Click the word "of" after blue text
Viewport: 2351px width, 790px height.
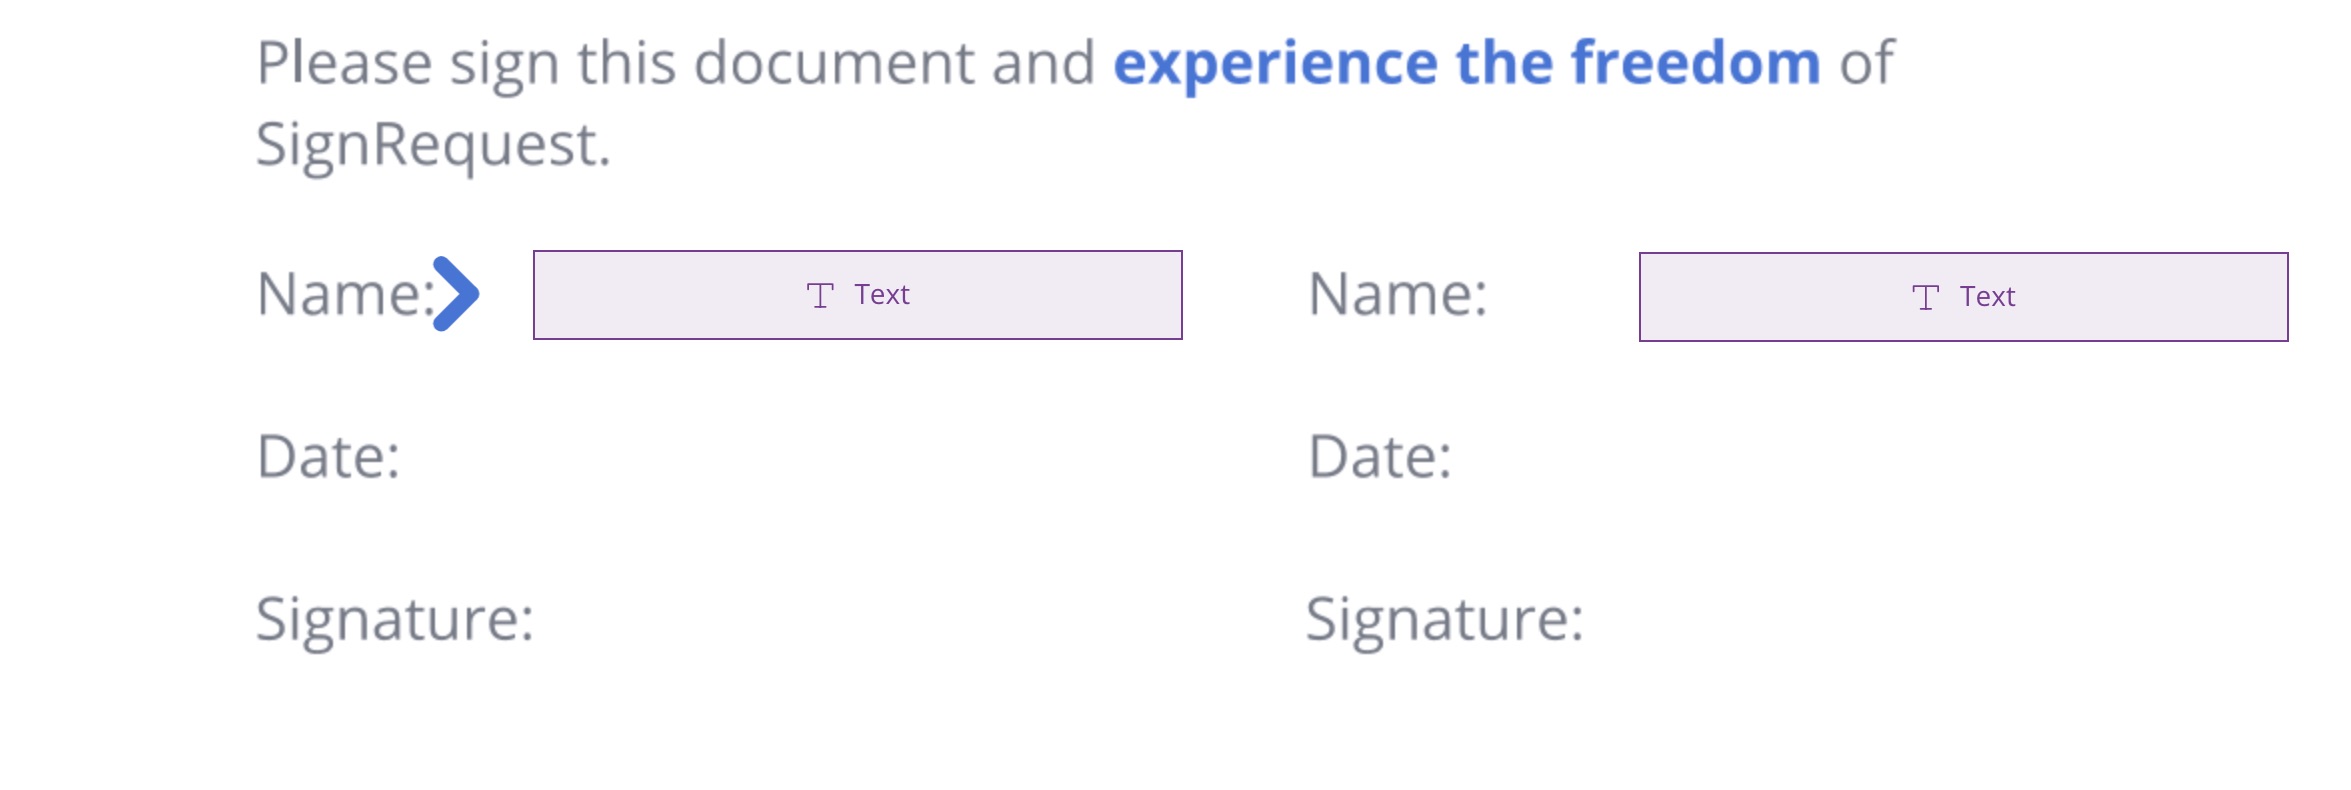click(1867, 62)
